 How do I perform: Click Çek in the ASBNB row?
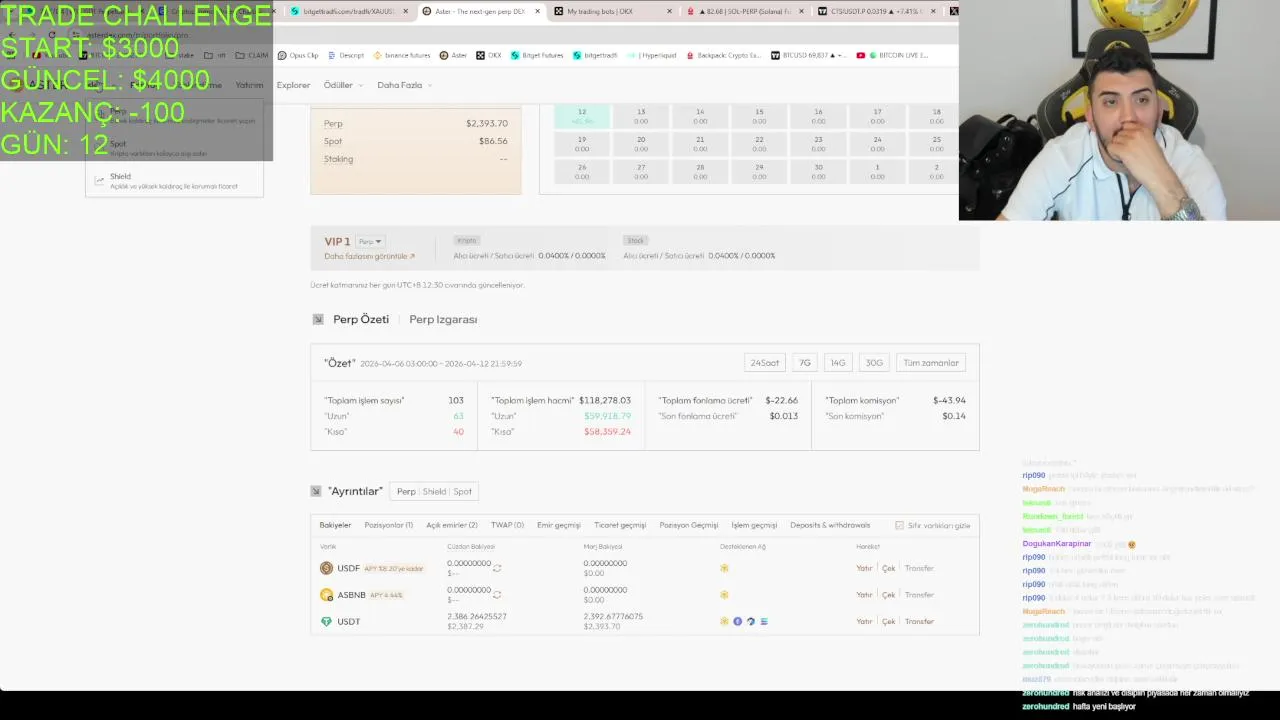pyautogui.click(x=888, y=595)
